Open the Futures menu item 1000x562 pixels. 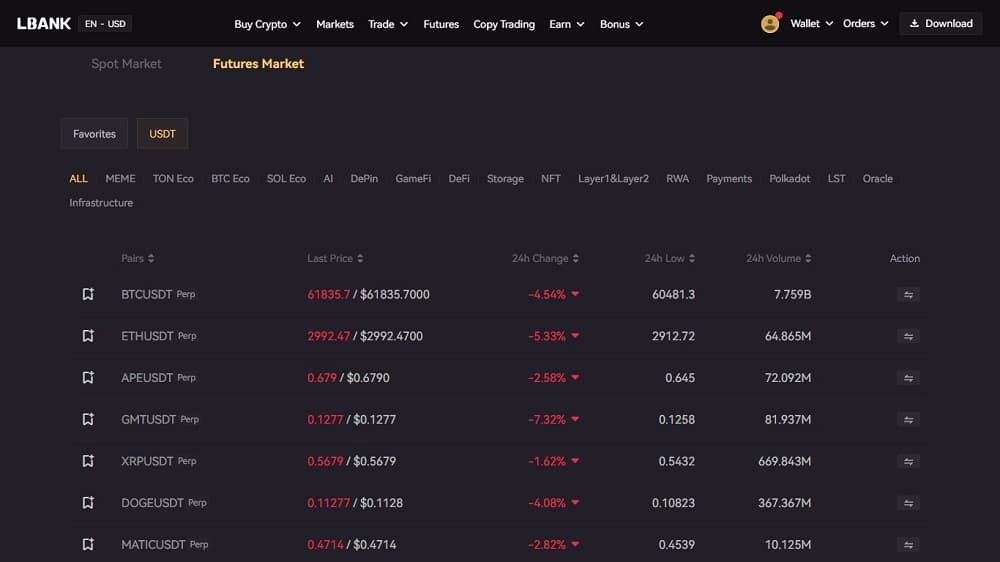[441, 24]
